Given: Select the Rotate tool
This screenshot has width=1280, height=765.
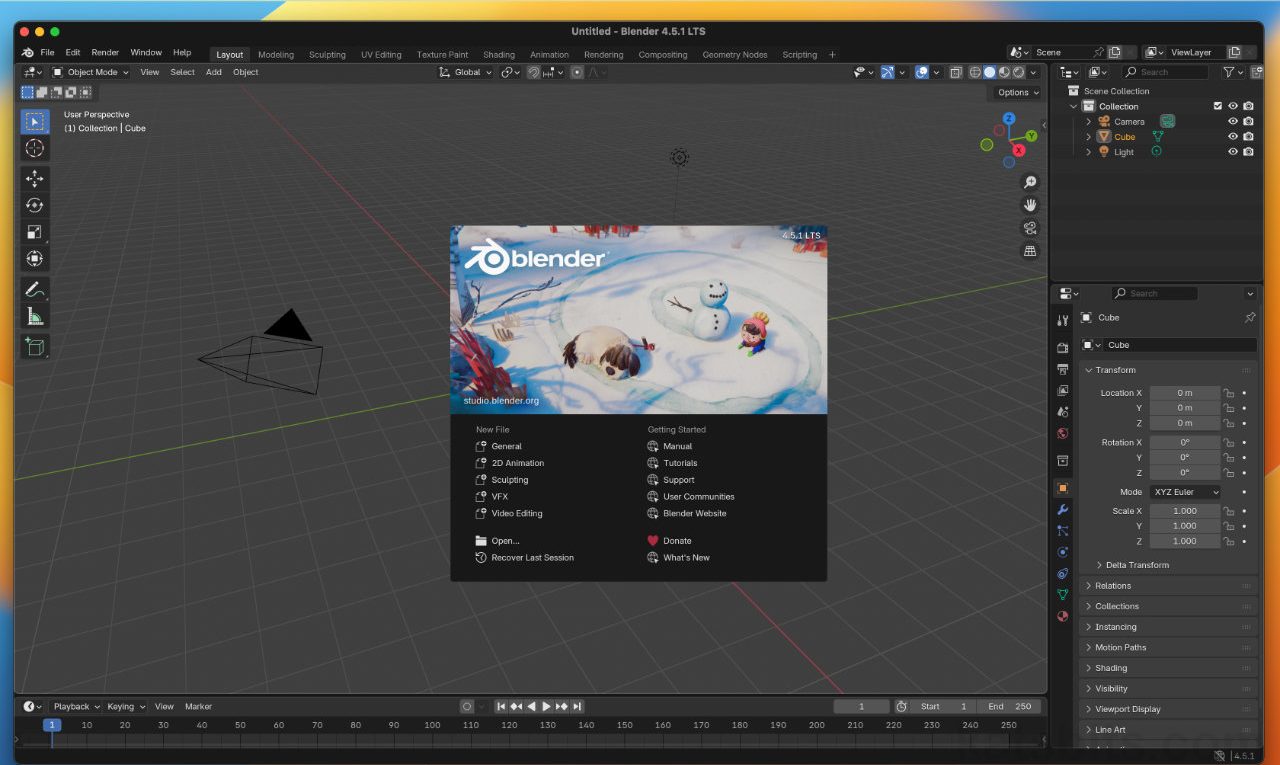Looking at the screenshot, I should point(35,205).
